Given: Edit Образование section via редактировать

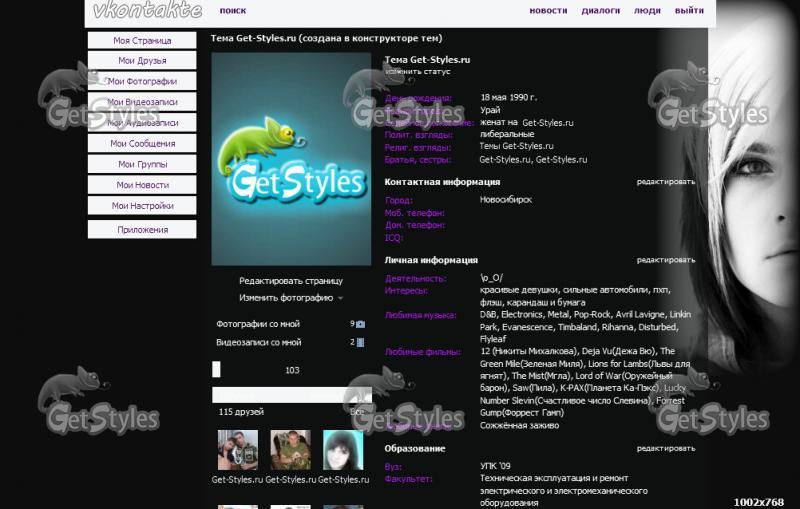Looking at the screenshot, I should click(x=665, y=448).
